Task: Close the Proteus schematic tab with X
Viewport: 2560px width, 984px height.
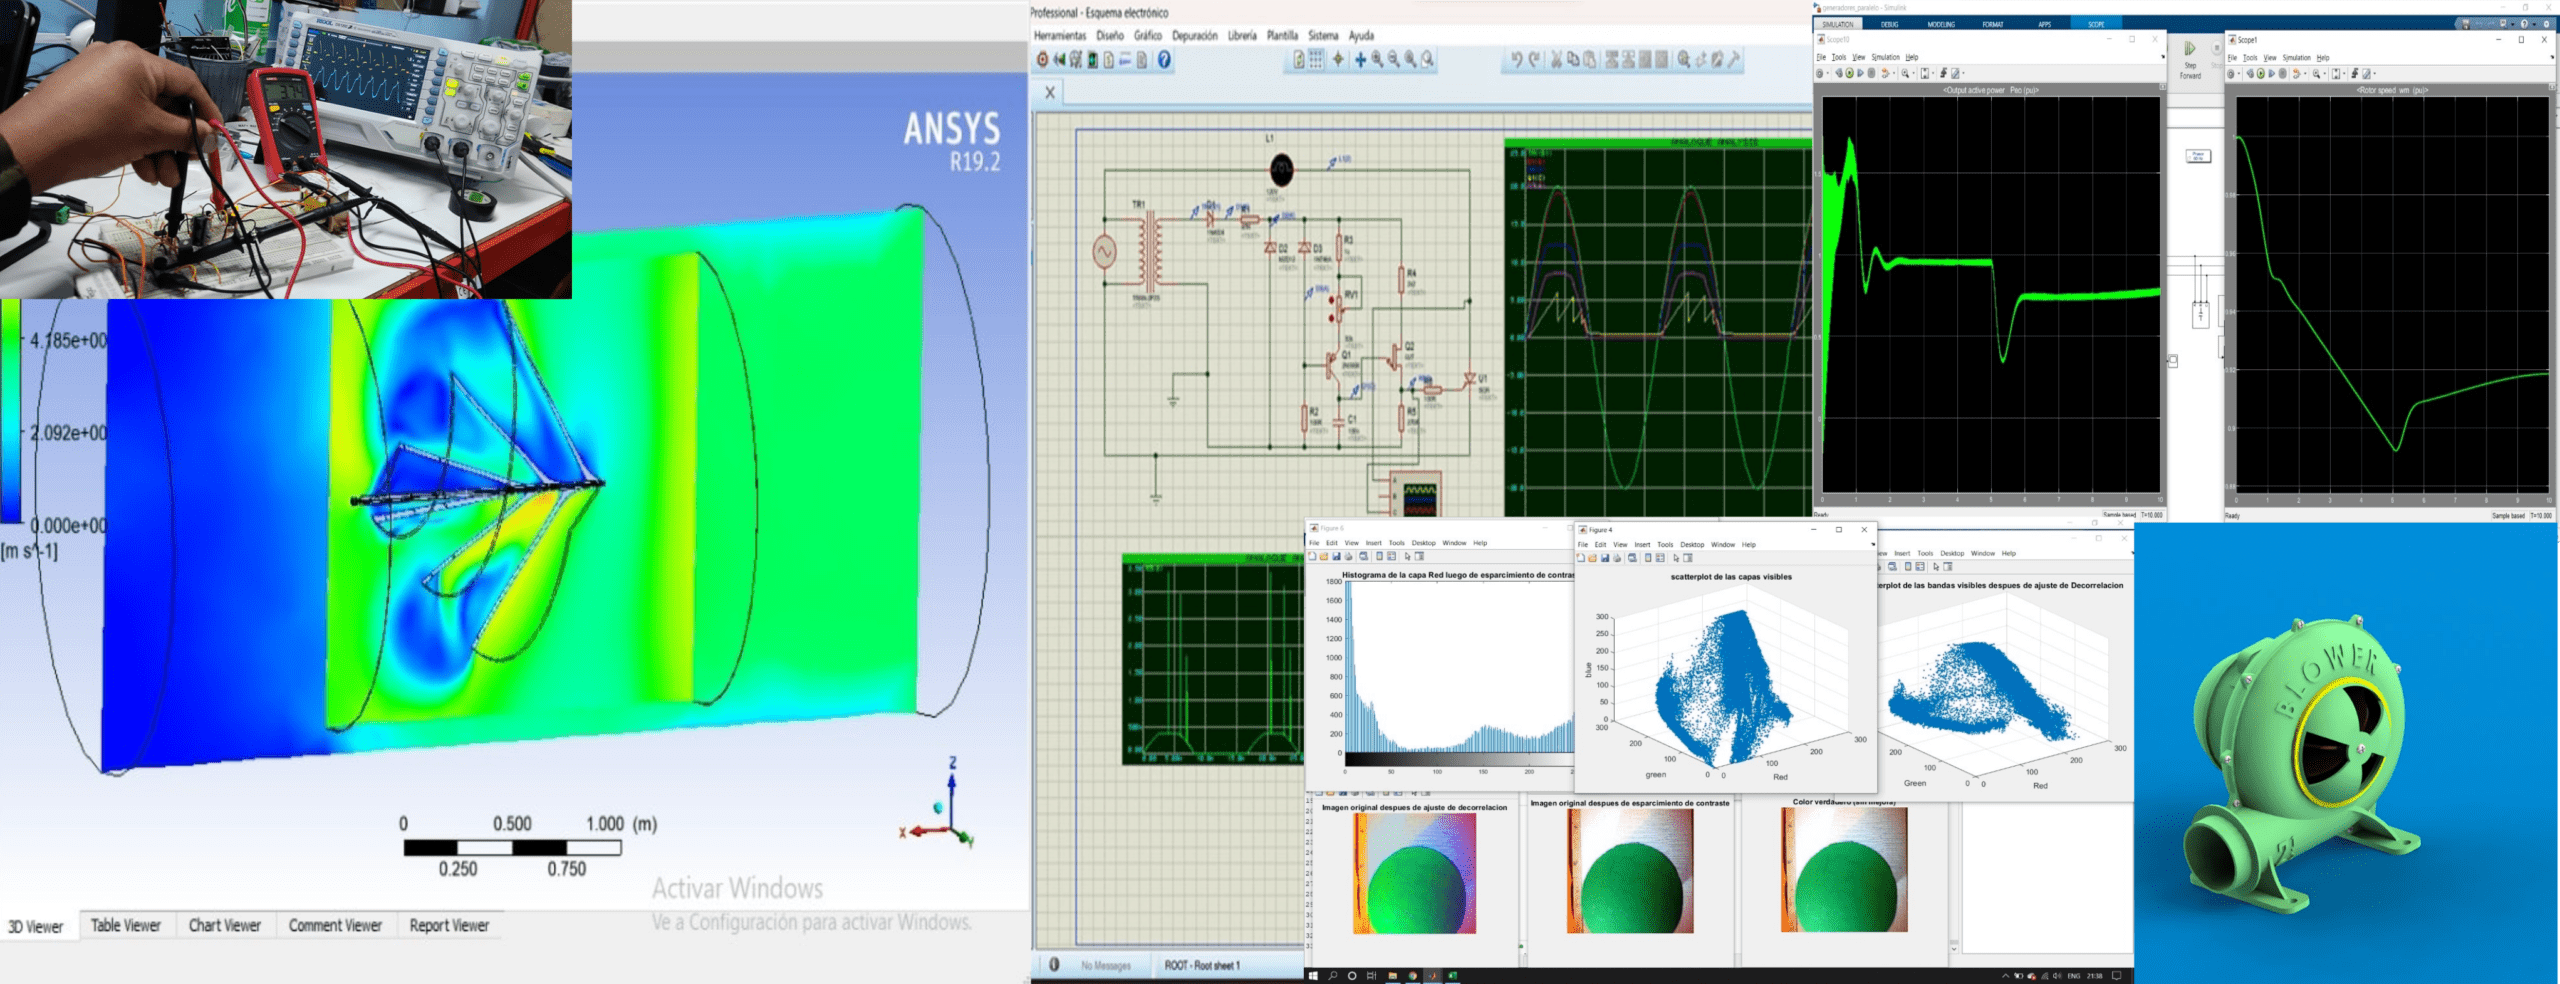Action: coord(1050,93)
